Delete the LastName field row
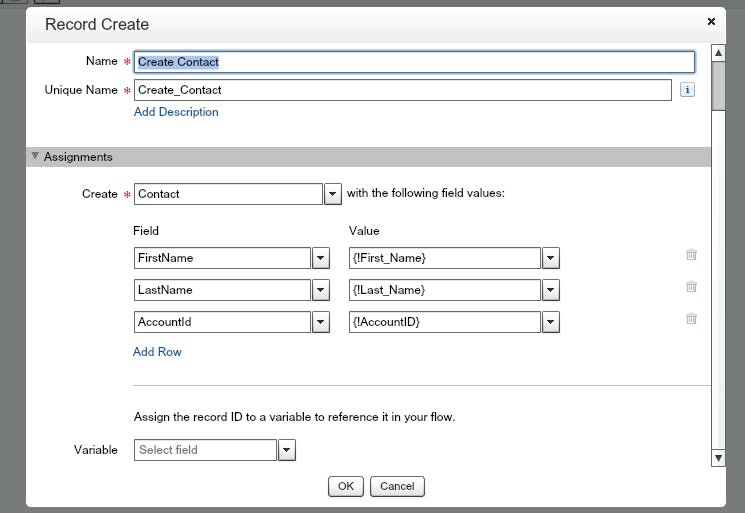 coord(691,287)
